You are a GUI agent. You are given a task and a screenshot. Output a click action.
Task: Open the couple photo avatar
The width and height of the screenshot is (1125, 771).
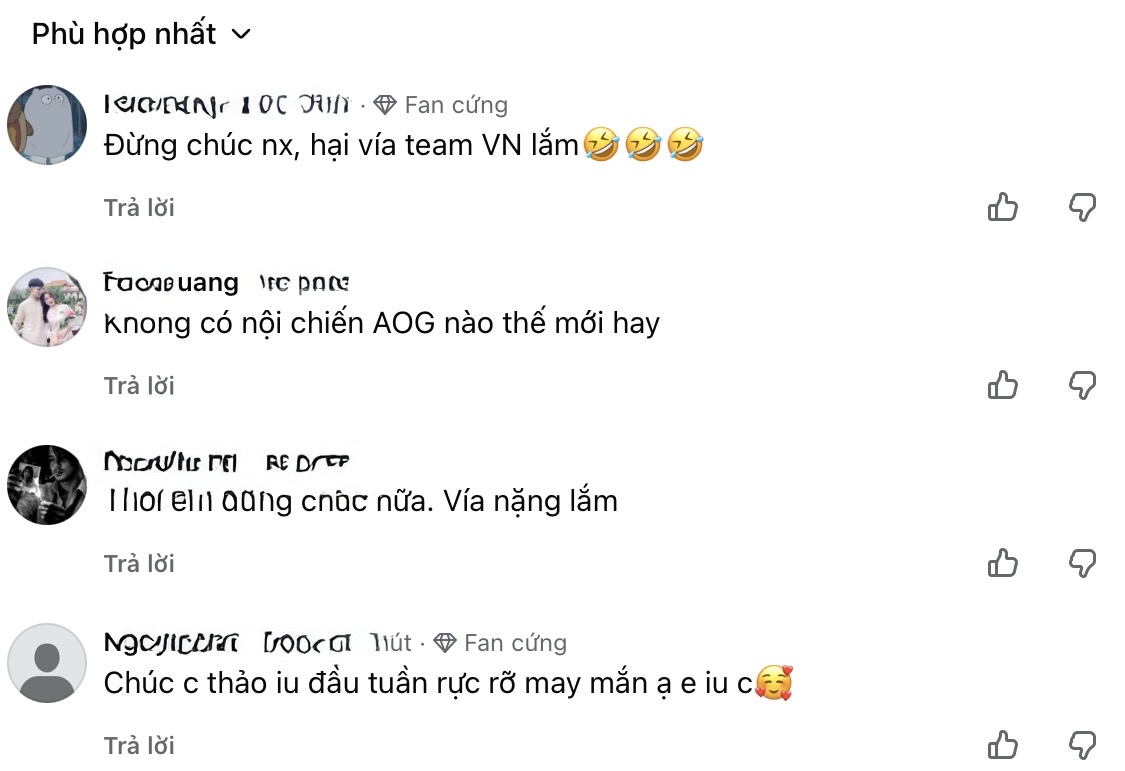pyautogui.click(x=47, y=307)
